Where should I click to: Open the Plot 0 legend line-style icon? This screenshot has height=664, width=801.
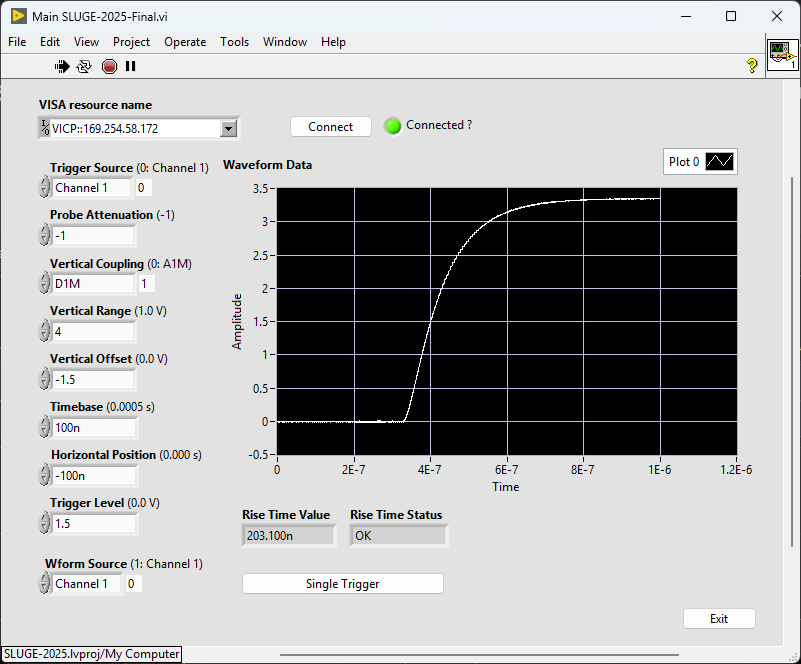pos(721,161)
